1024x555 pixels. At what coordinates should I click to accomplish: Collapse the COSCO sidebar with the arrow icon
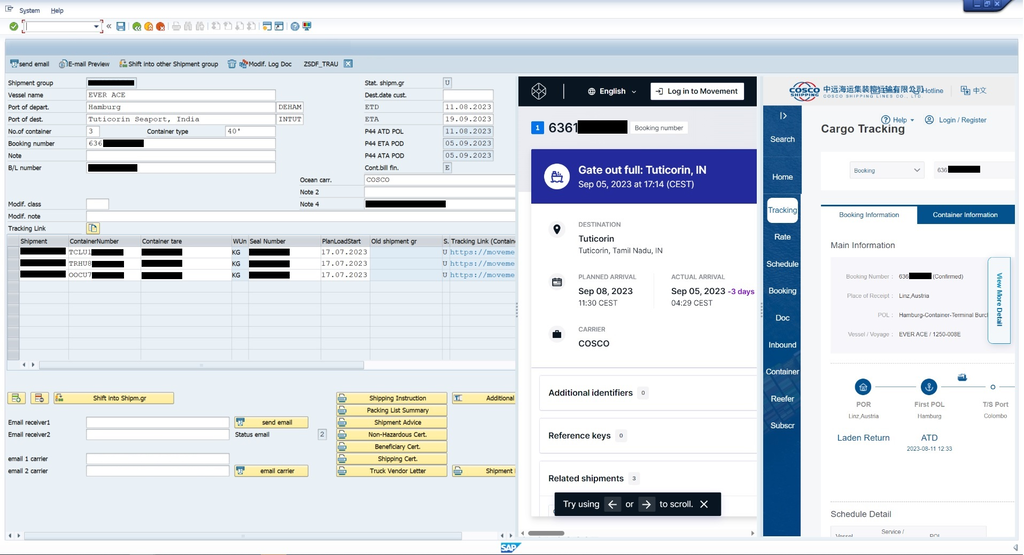pos(782,116)
